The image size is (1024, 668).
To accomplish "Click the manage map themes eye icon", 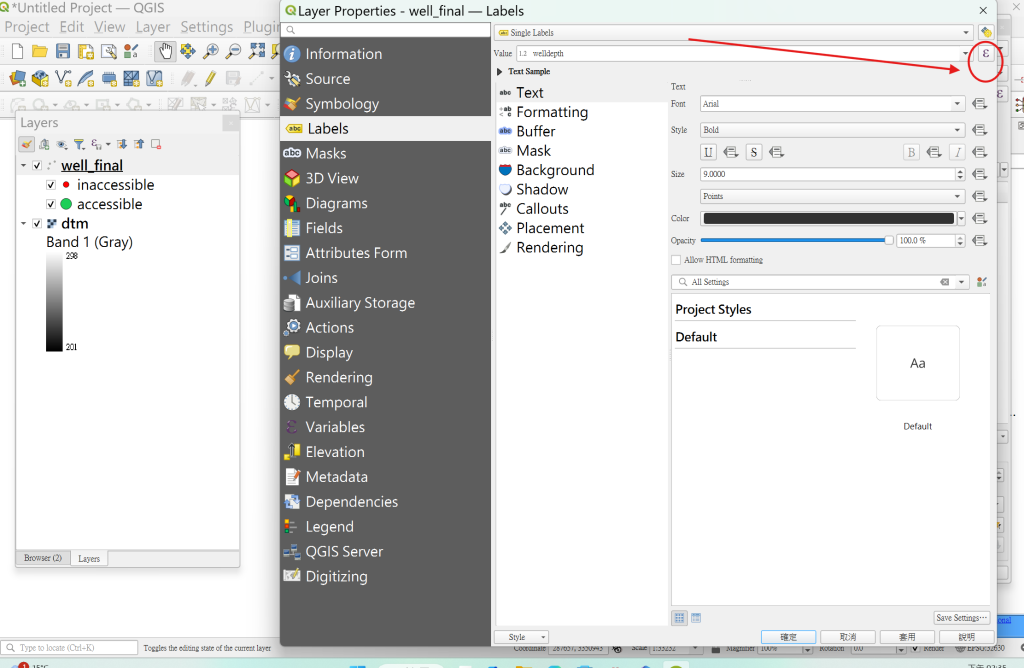I will 62,143.
